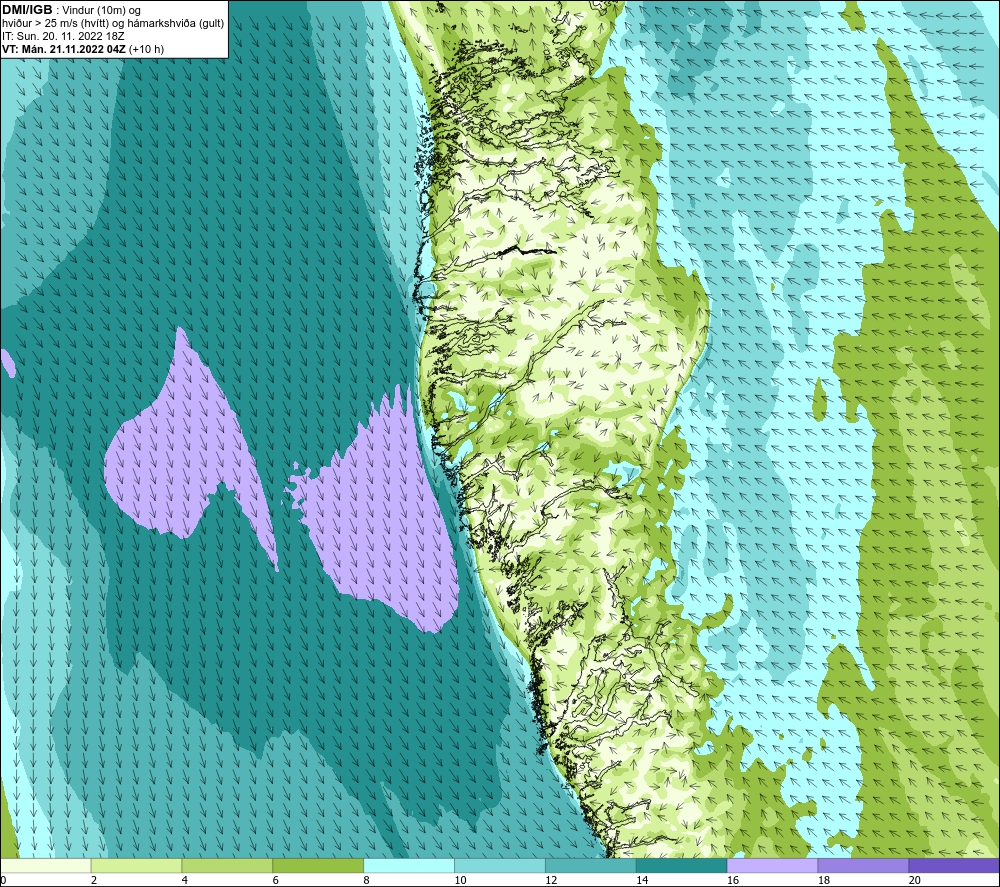Click the 2-4 m/s light green legend swatch
This screenshot has height=887, width=1000.
136,865
